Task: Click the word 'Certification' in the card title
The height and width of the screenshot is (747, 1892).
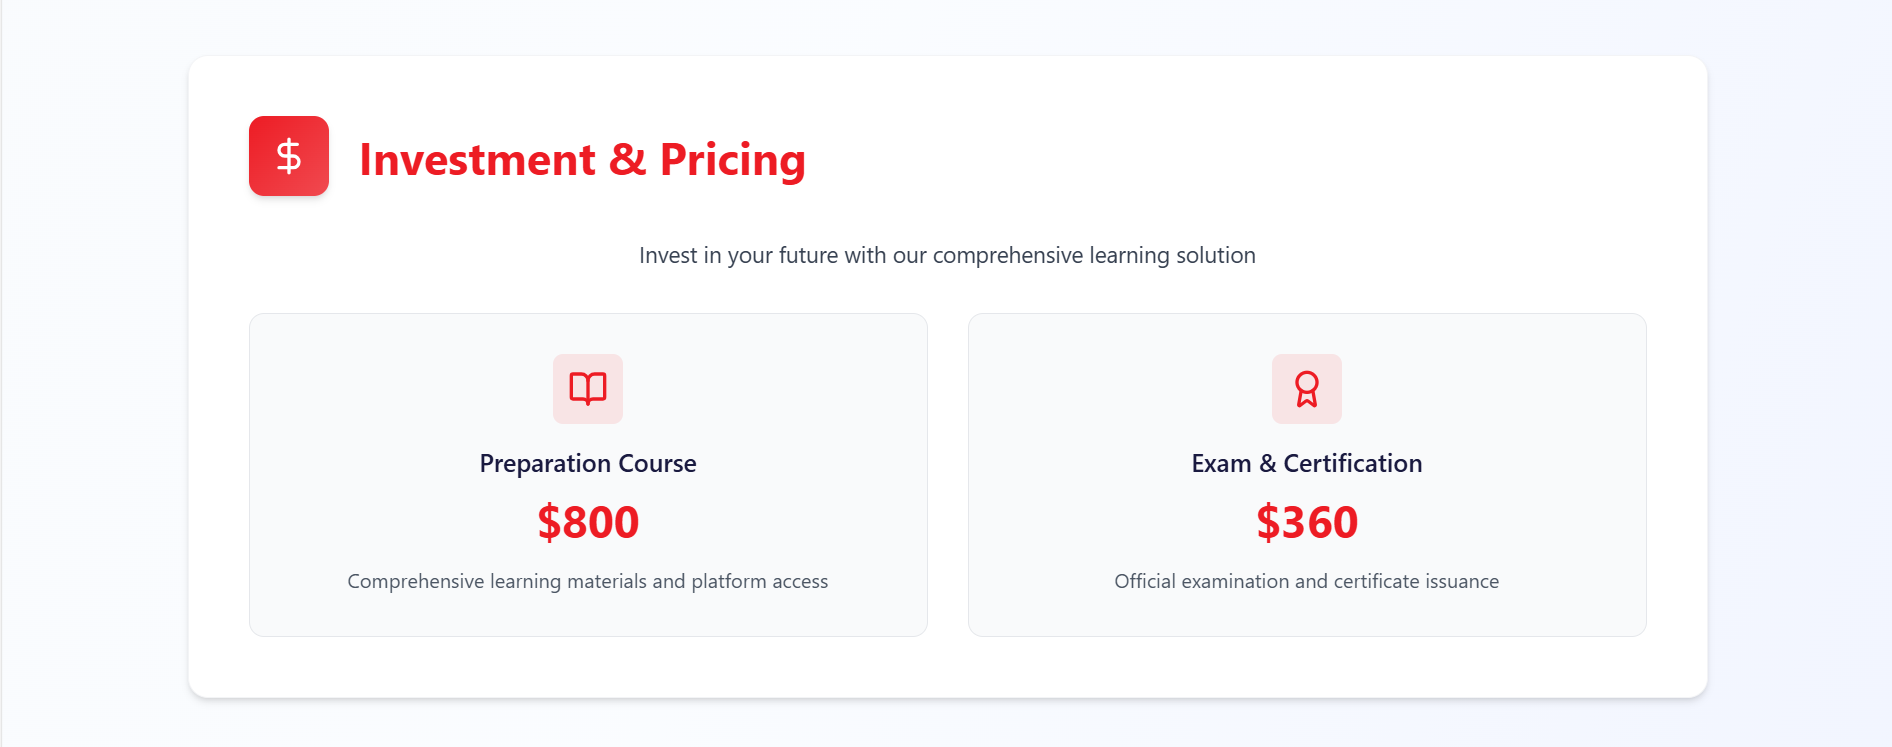Action: point(1352,464)
